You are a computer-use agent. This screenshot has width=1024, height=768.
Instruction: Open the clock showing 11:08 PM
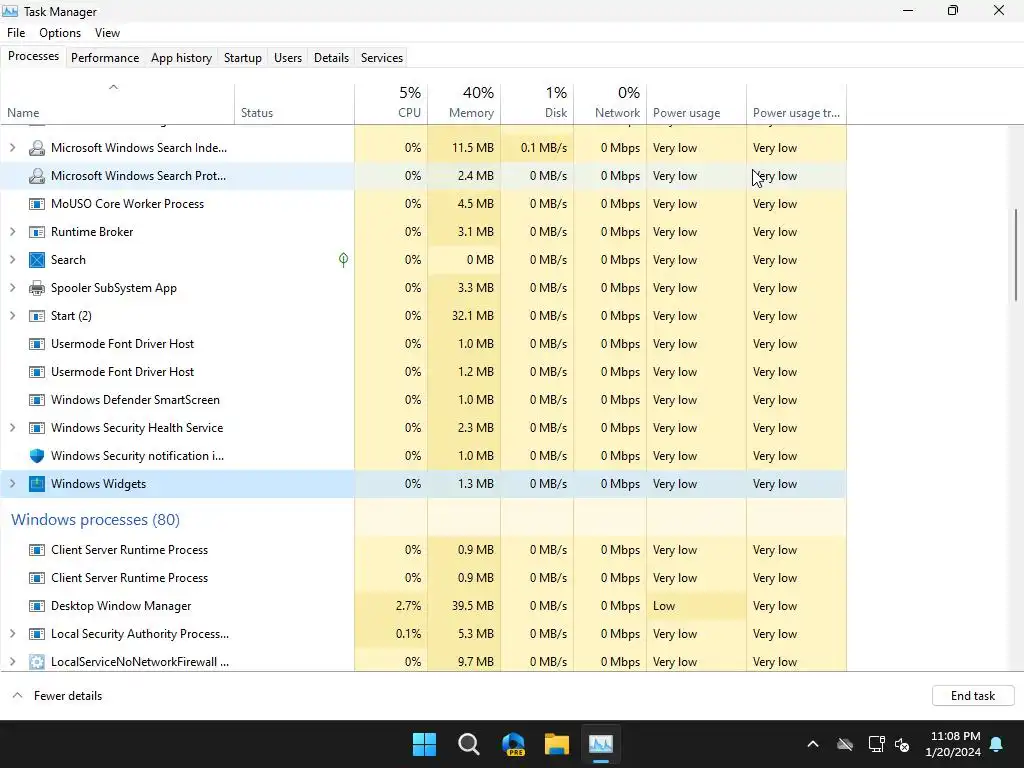(953, 744)
